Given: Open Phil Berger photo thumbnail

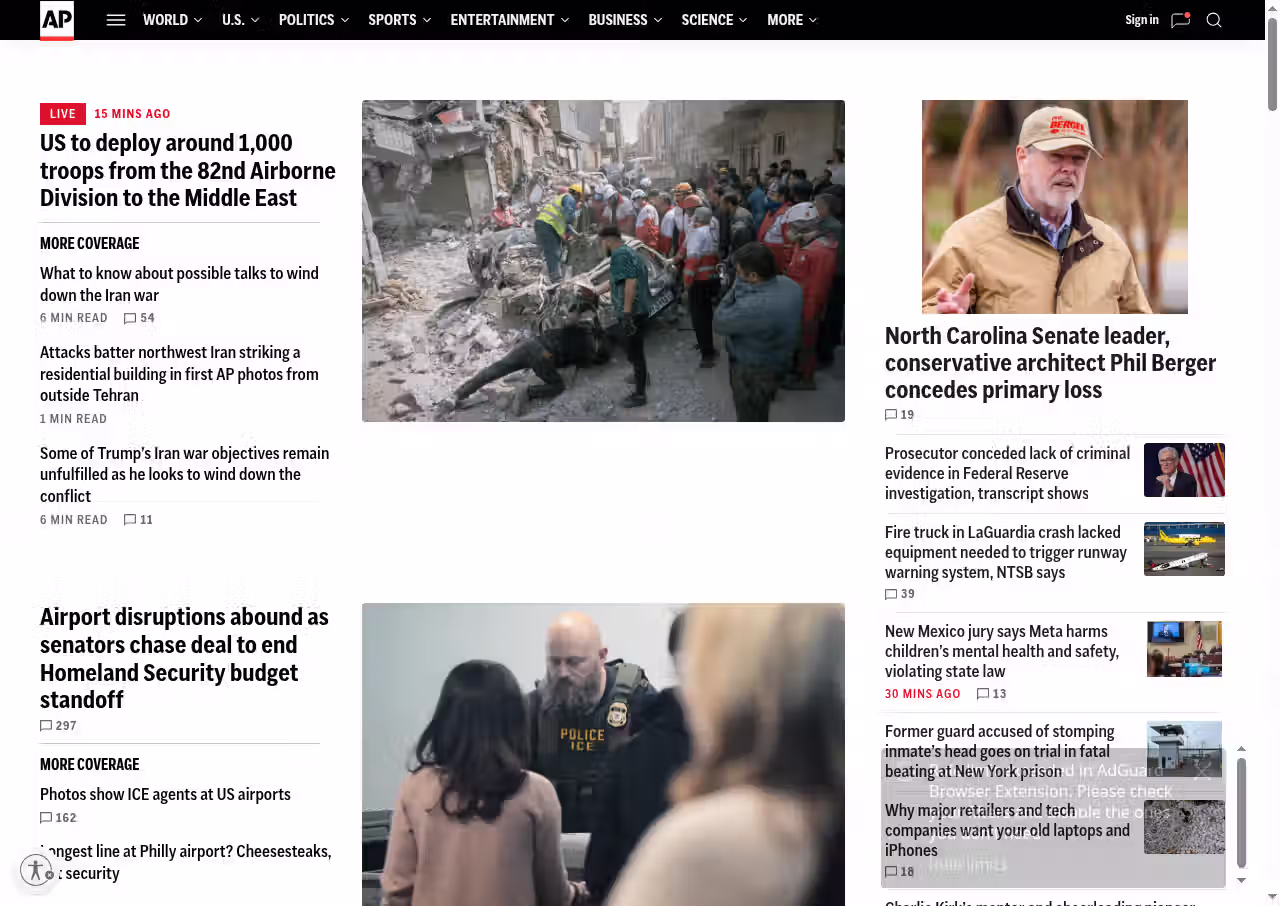Looking at the screenshot, I should point(1054,207).
